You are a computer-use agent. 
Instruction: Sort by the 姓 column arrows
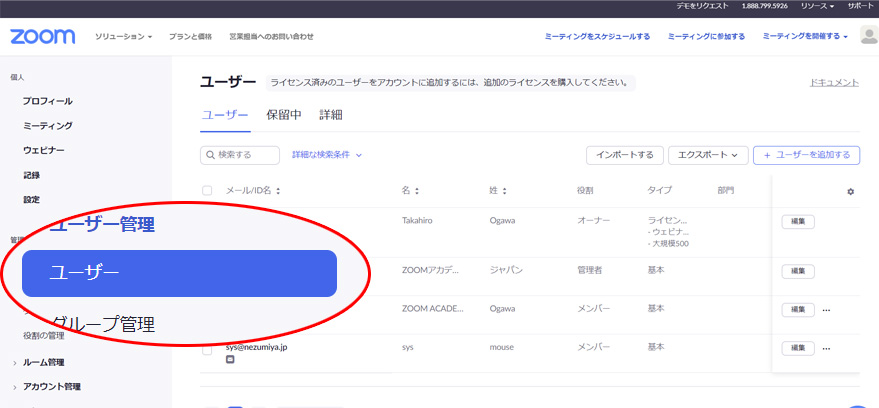(504, 191)
